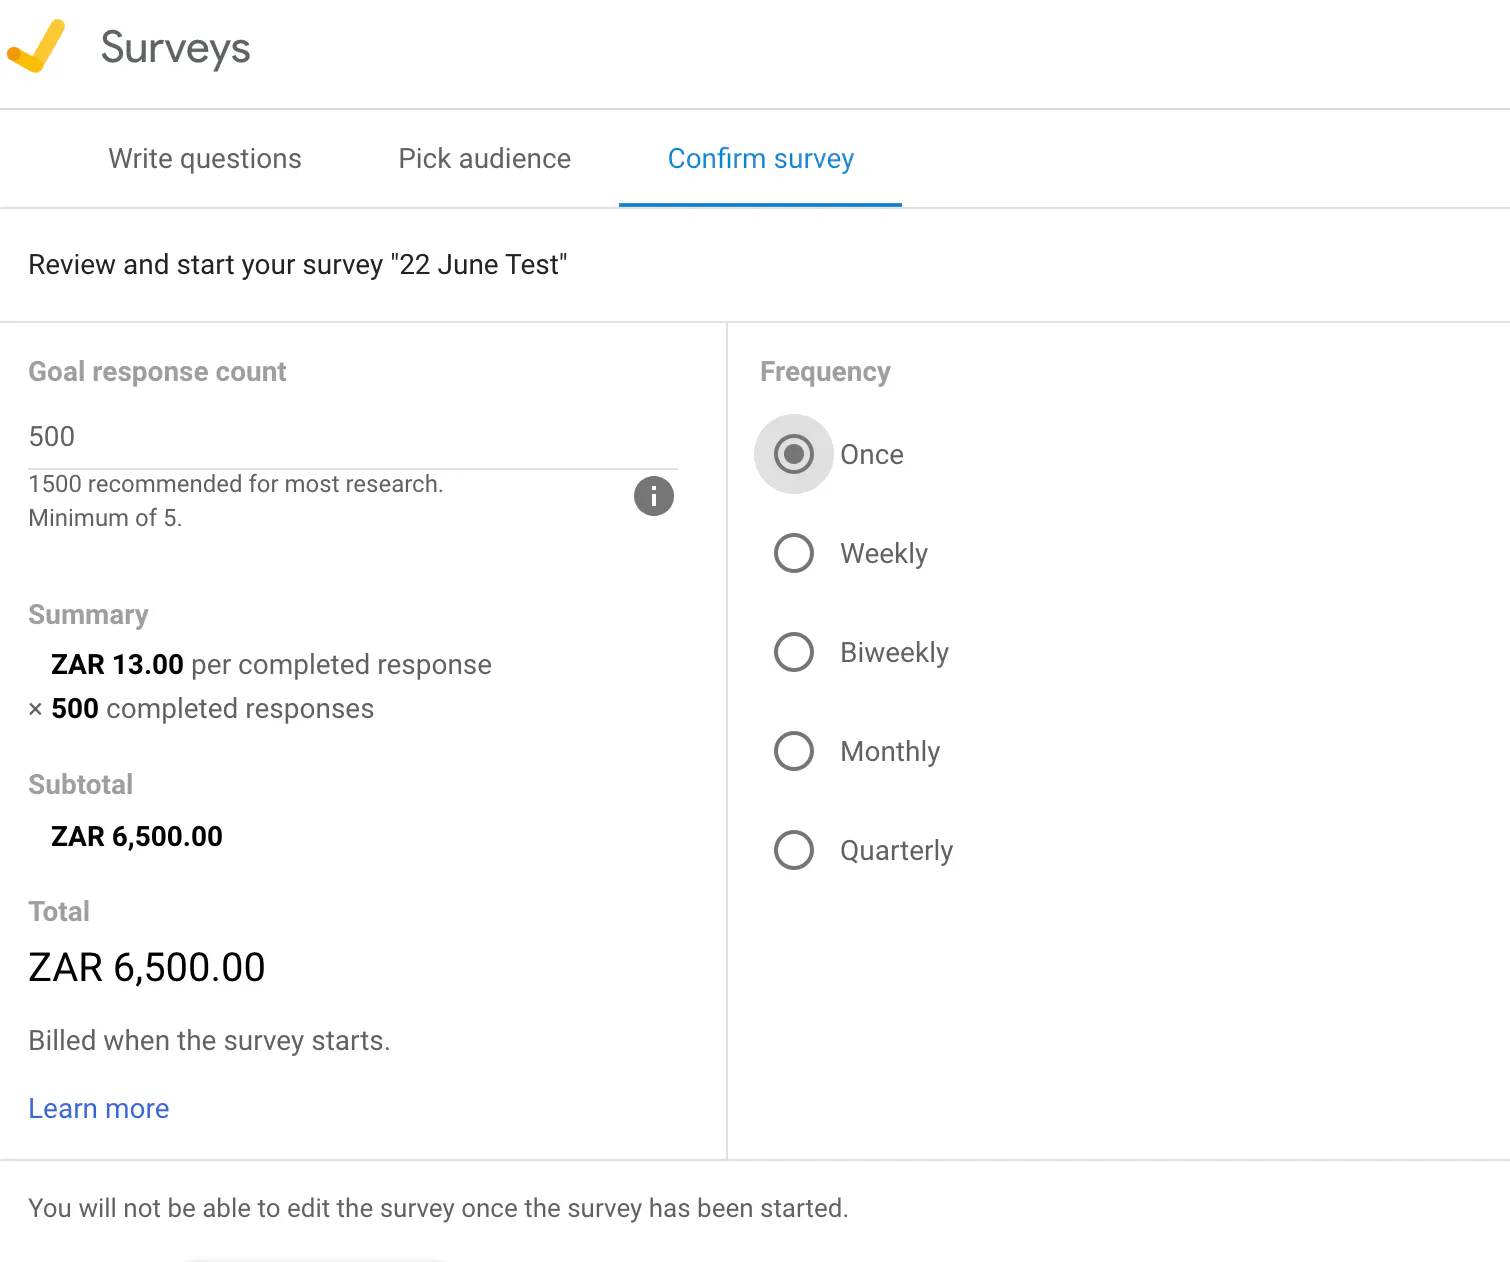
Task: Open the Pick audience tab
Action: click(485, 159)
